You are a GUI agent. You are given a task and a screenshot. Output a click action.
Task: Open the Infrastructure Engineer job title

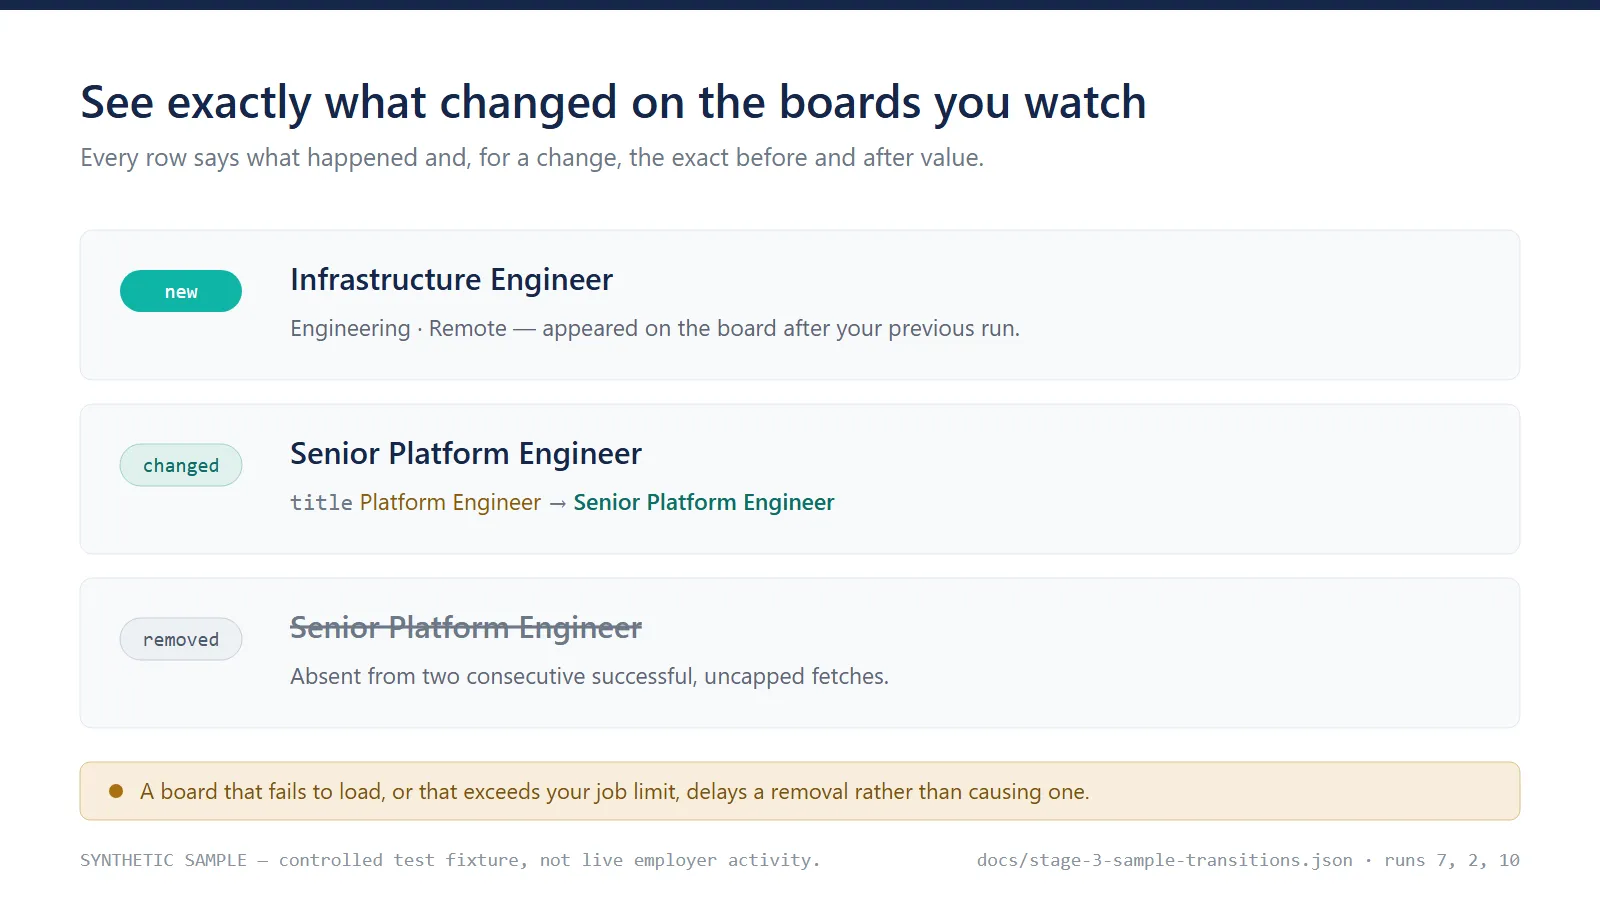[x=451, y=280]
